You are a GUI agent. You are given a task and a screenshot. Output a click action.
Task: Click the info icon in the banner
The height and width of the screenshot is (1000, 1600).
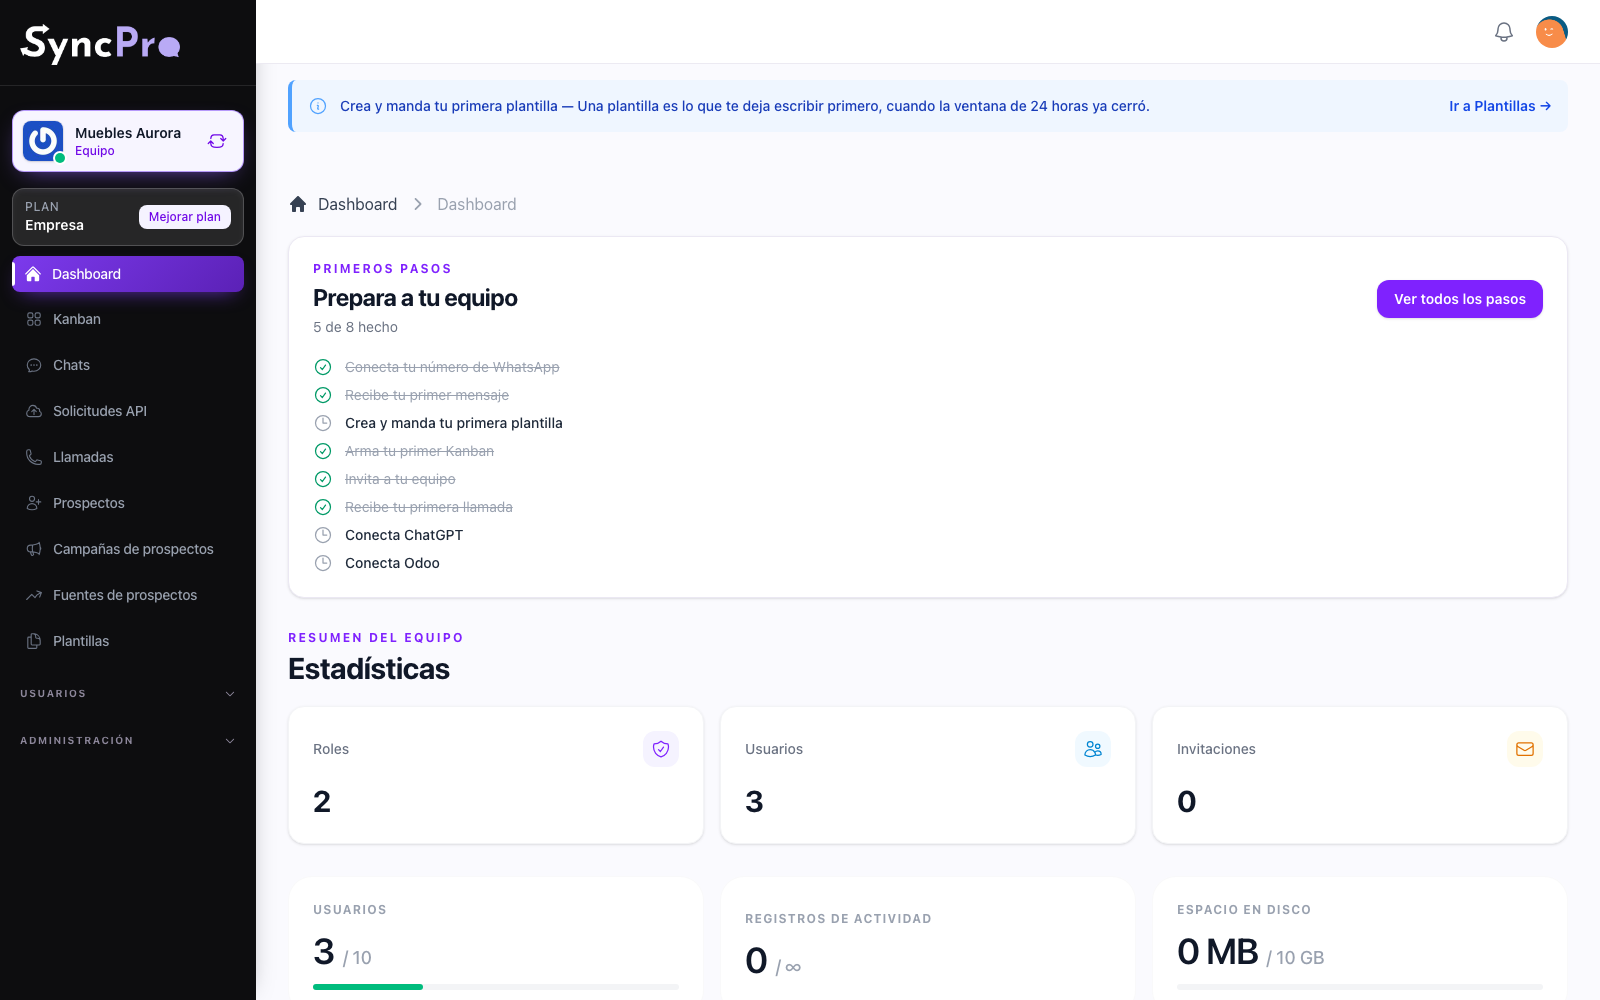(x=318, y=106)
